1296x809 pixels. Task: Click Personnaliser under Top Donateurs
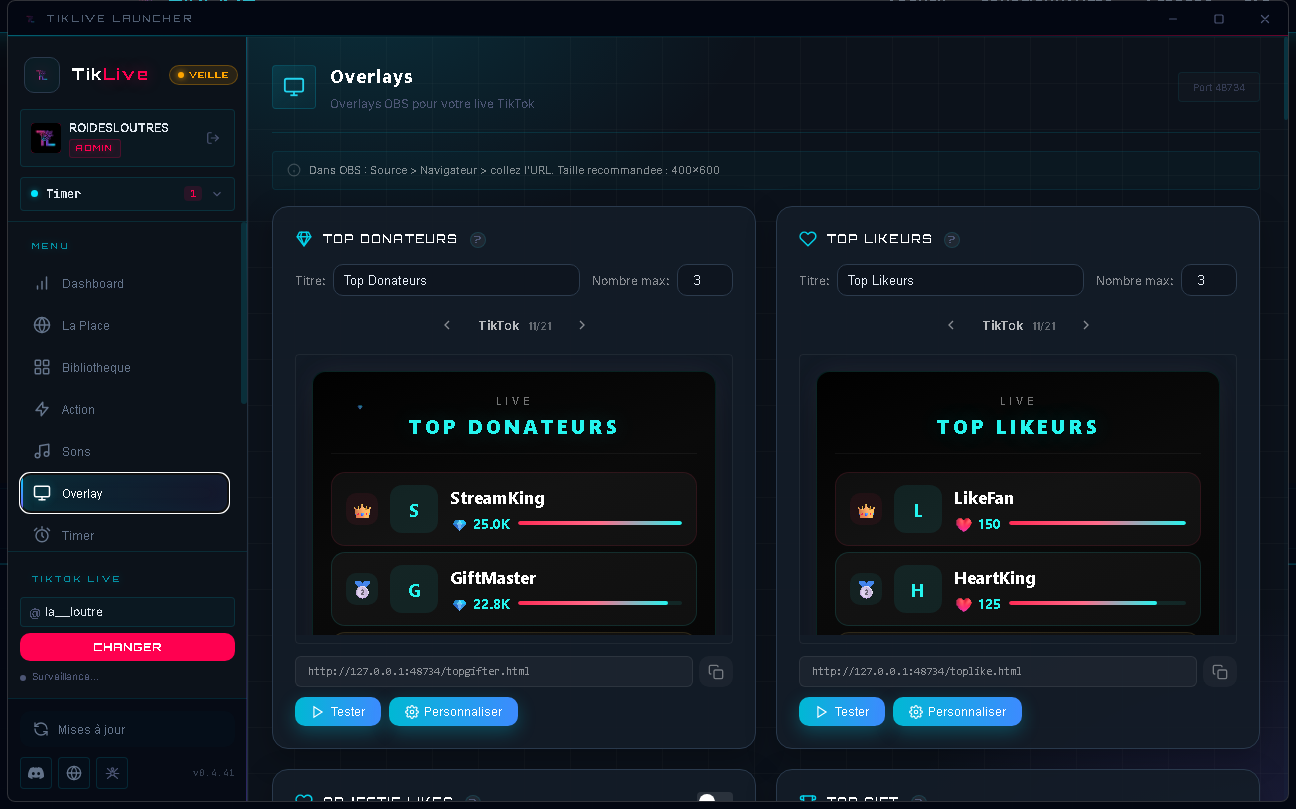pyautogui.click(x=453, y=712)
